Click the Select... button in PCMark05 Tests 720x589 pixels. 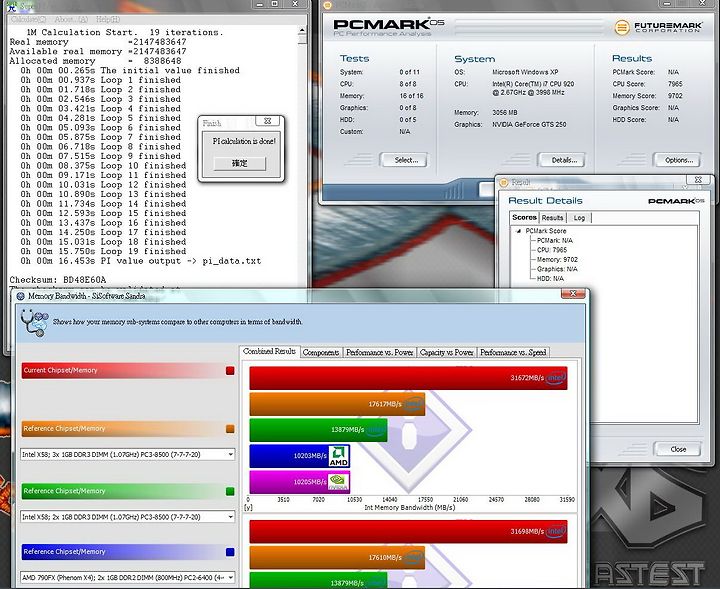click(x=404, y=160)
